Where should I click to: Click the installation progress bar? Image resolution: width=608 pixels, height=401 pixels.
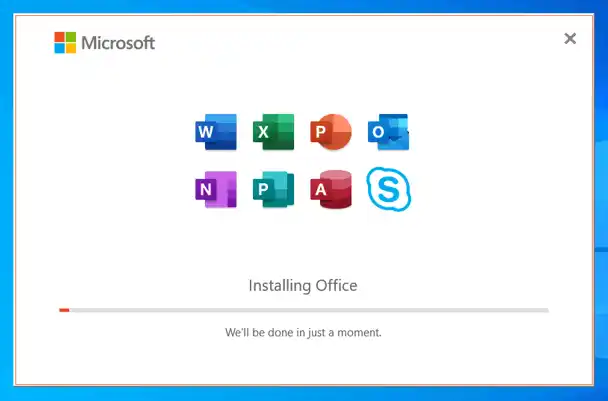(x=304, y=310)
